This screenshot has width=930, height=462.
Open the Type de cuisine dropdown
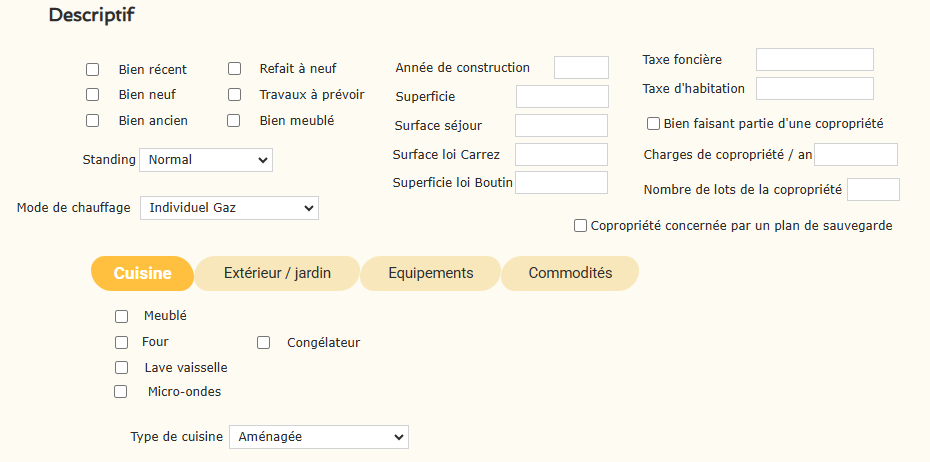(318, 437)
